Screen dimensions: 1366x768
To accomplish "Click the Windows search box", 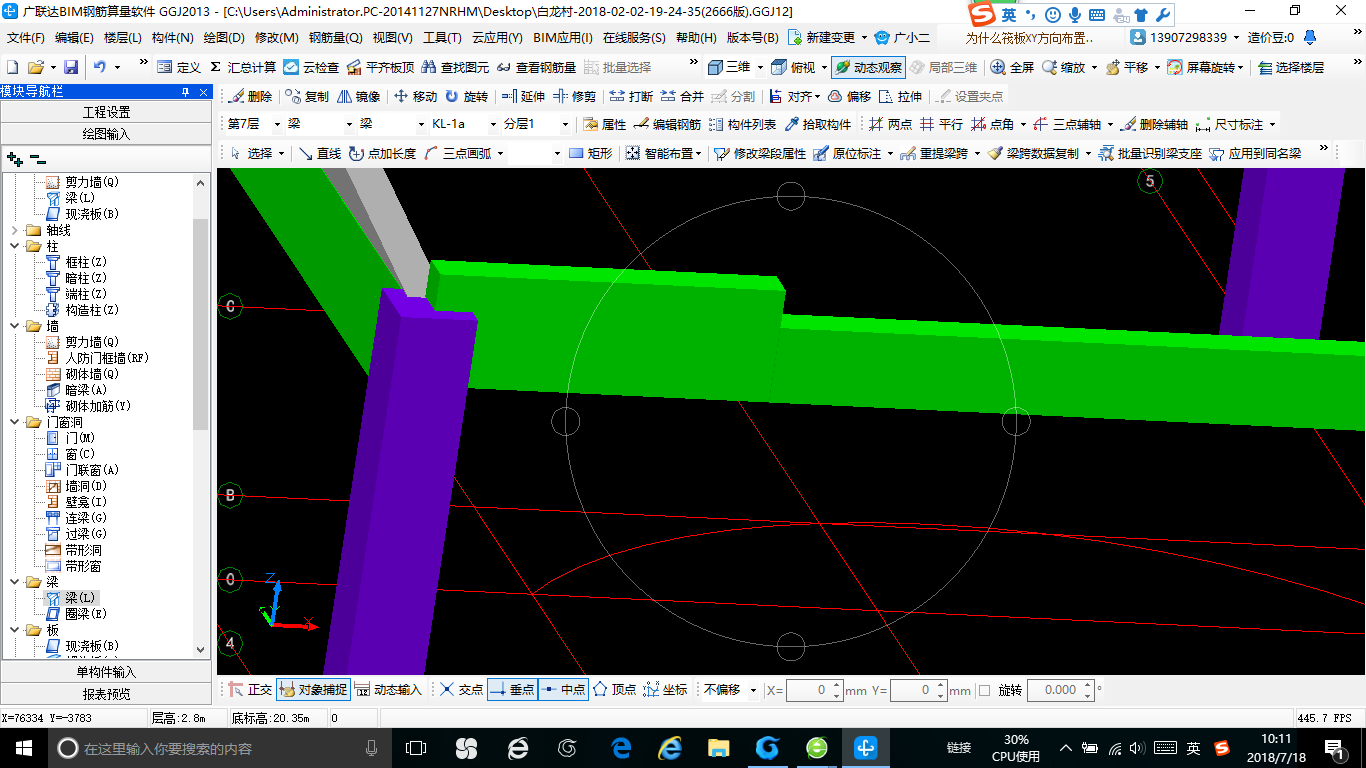I will pos(218,748).
